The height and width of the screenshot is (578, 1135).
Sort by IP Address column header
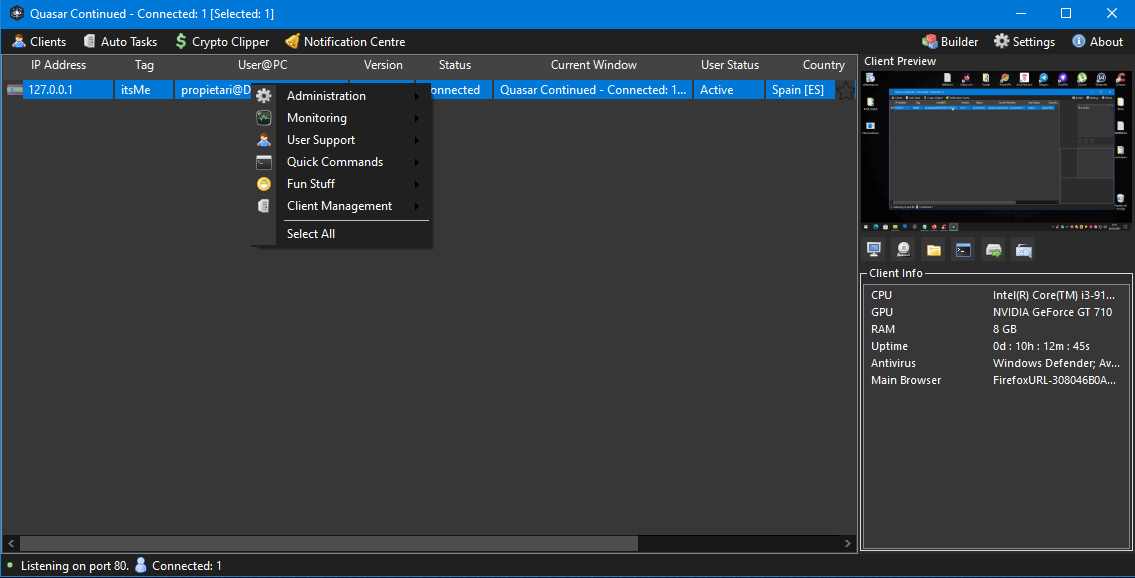pos(59,65)
